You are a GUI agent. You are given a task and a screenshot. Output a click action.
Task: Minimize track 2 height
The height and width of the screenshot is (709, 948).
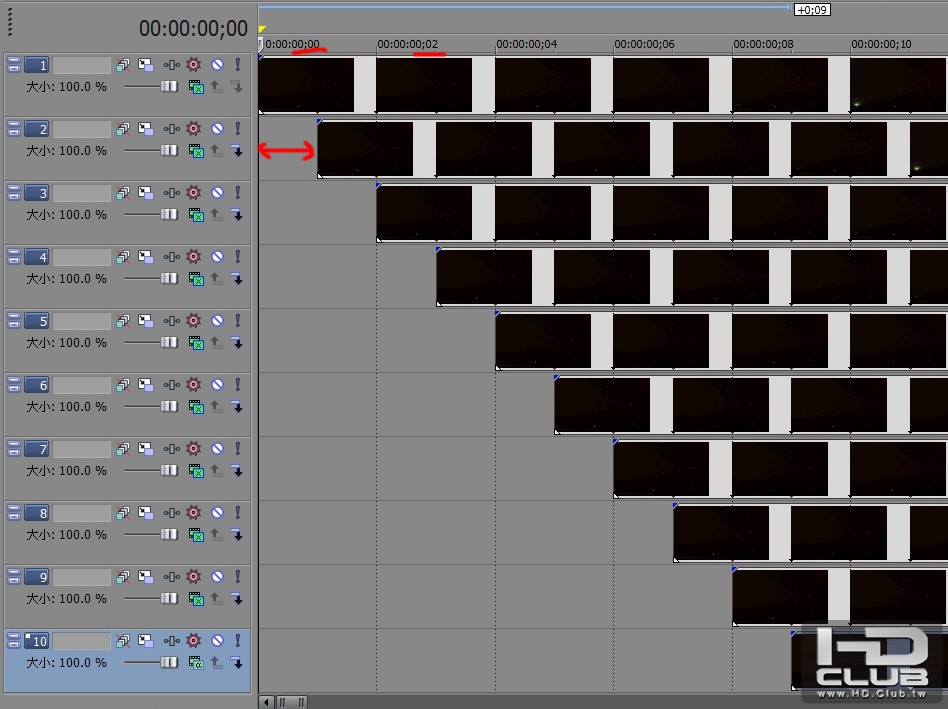(x=14, y=125)
